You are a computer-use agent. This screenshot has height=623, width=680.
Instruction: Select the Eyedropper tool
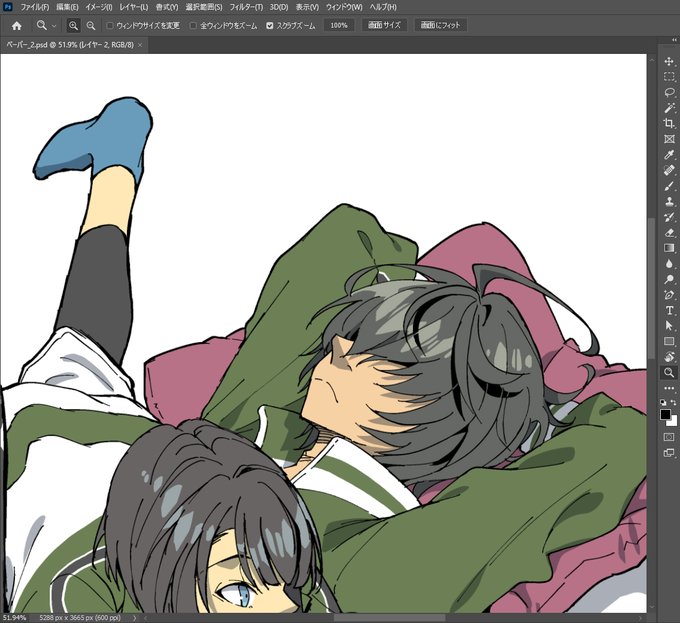click(669, 154)
